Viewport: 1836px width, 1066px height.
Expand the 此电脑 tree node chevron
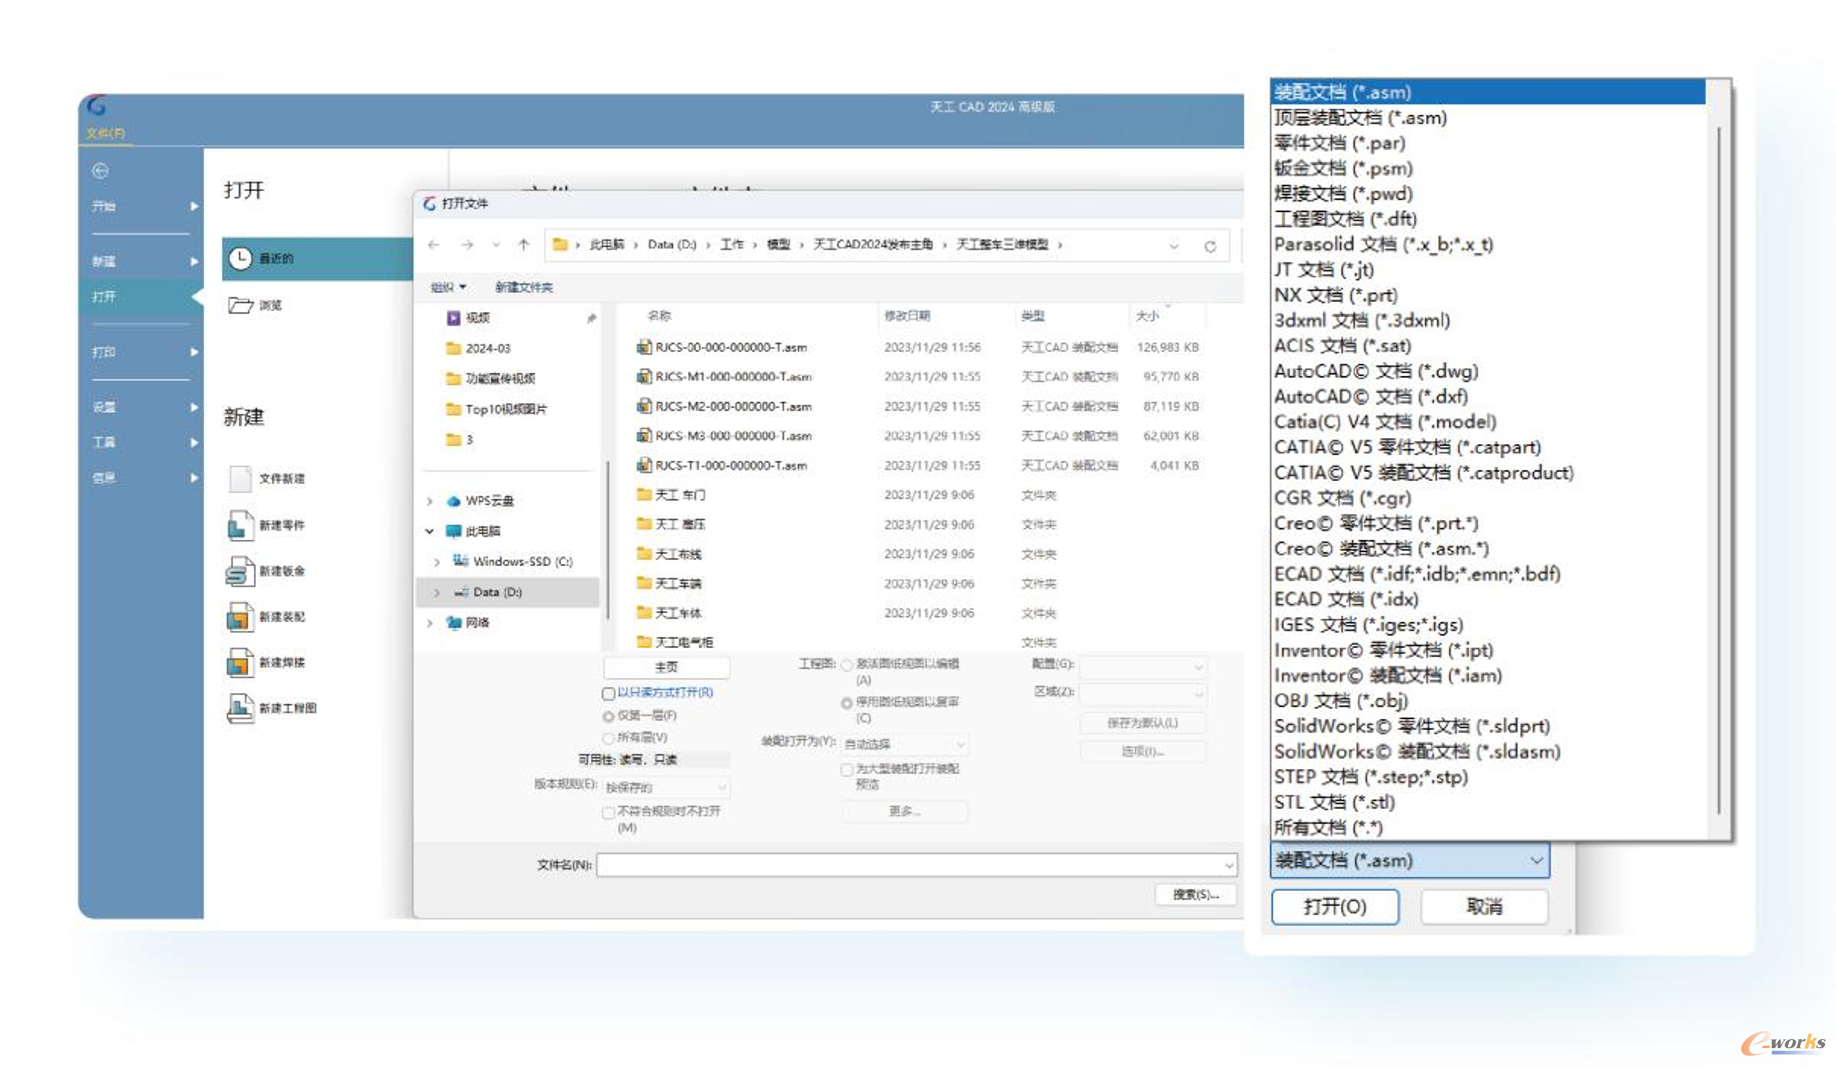pos(430,531)
